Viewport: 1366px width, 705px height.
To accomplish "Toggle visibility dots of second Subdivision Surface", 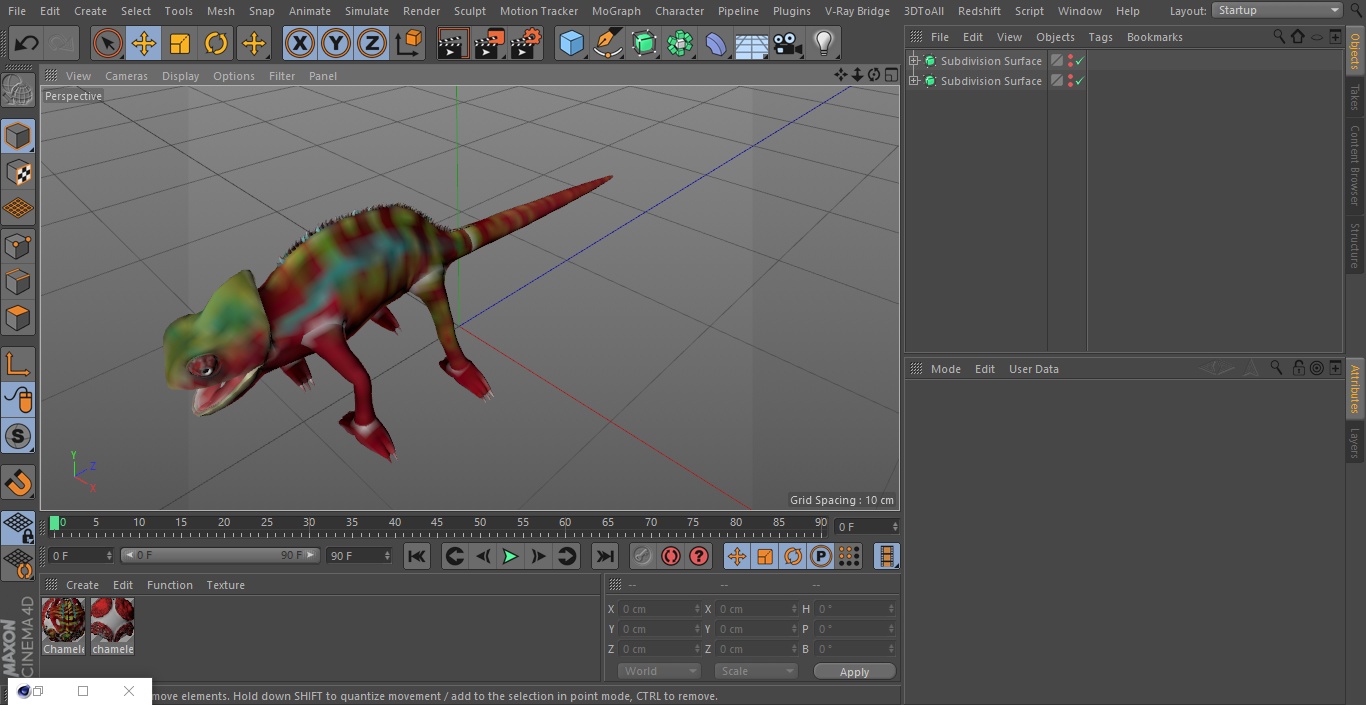I will click(x=1070, y=81).
